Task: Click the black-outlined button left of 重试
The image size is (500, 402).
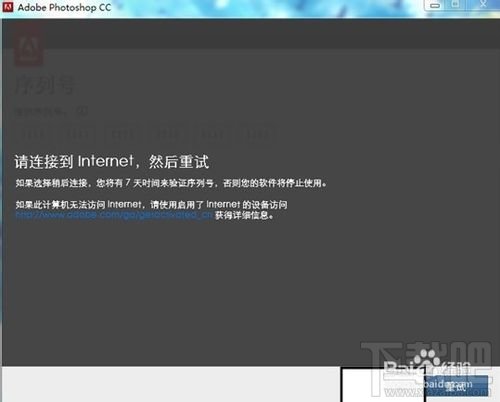Action: pyautogui.click(x=383, y=385)
